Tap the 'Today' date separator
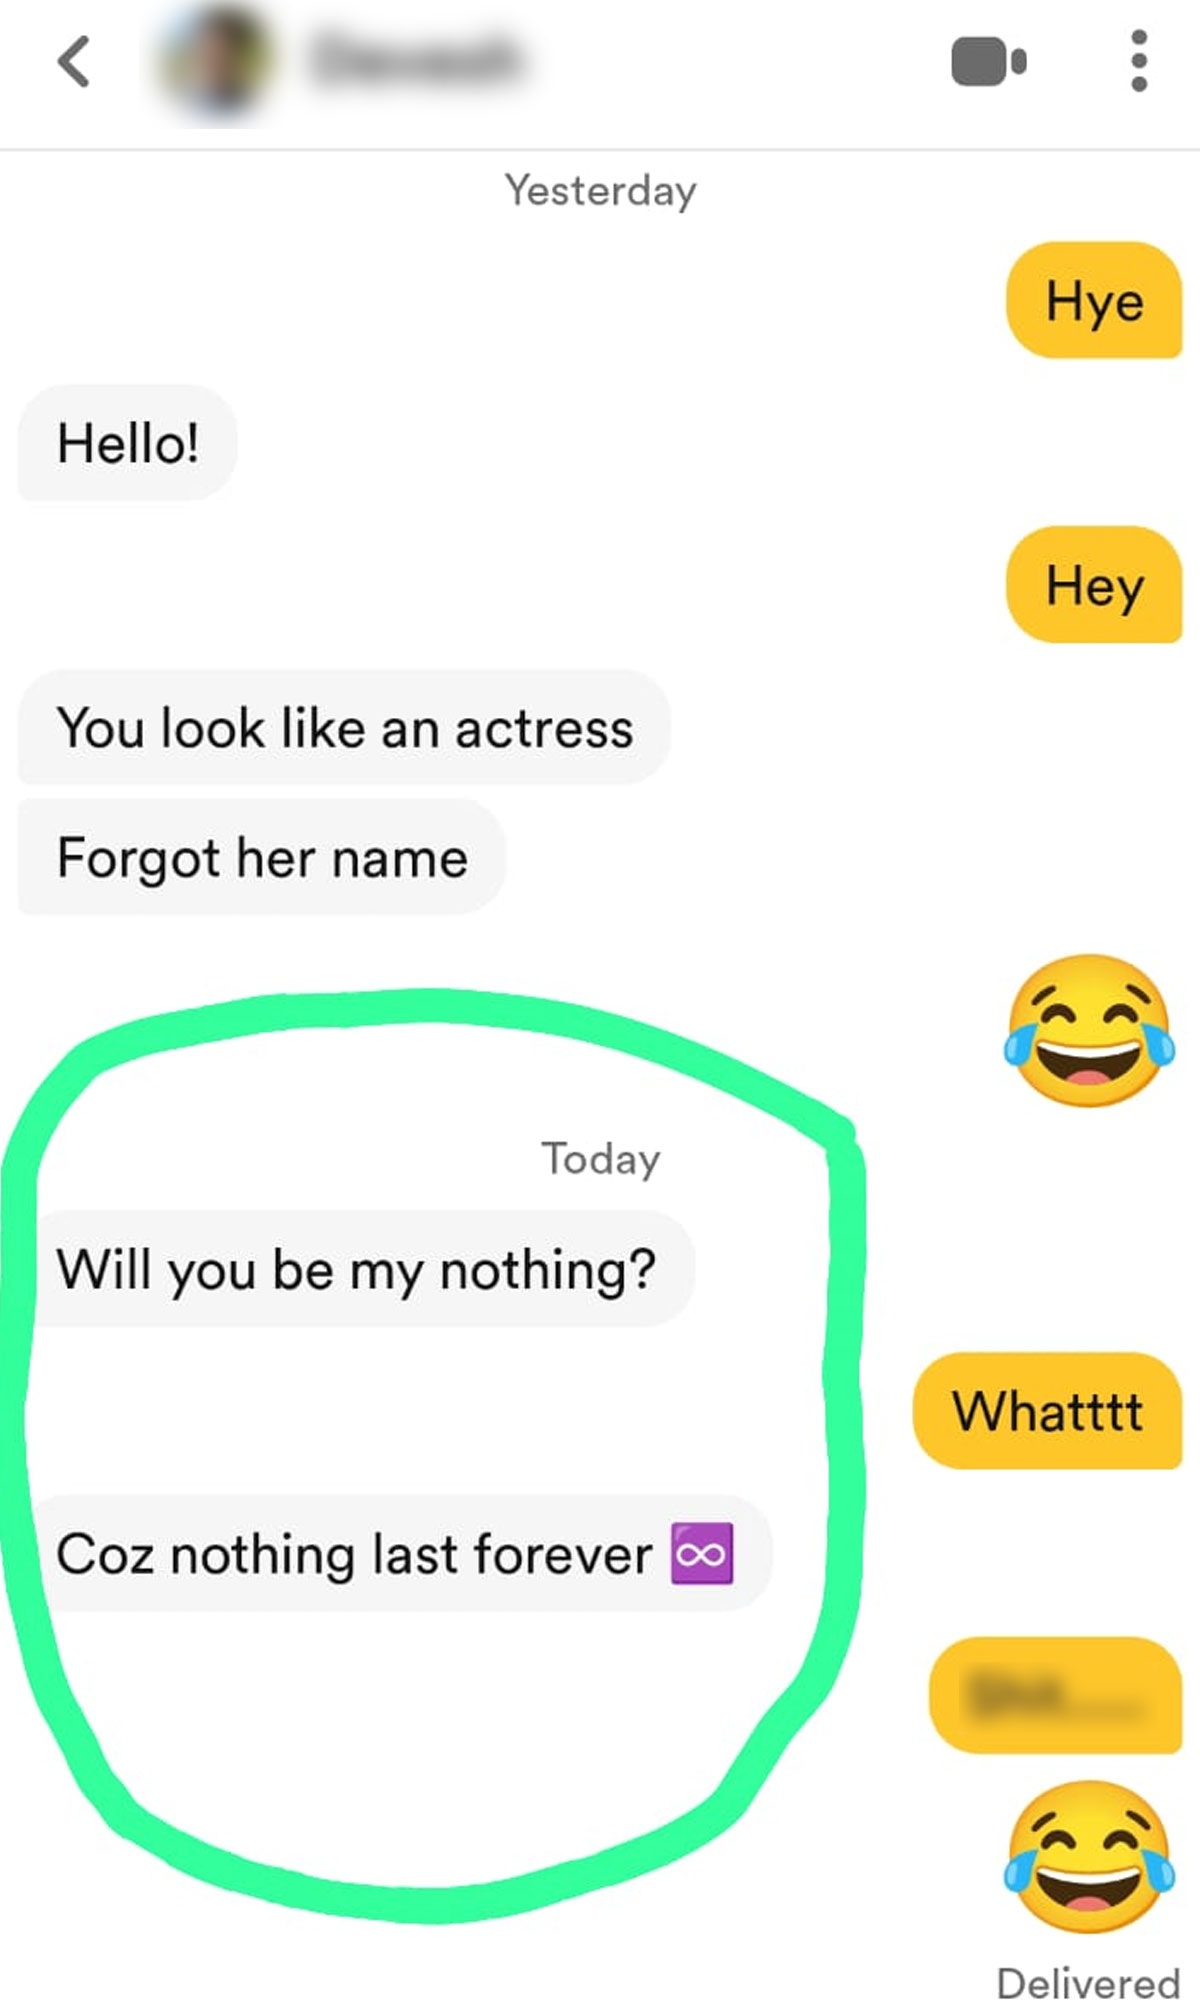This screenshot has height=2000, width=1200. [601, 1159]
